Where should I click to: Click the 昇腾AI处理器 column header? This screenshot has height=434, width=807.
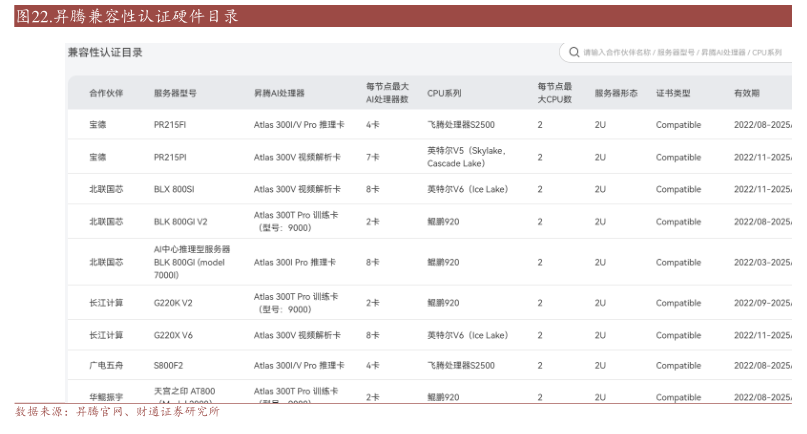click(279, 93)
